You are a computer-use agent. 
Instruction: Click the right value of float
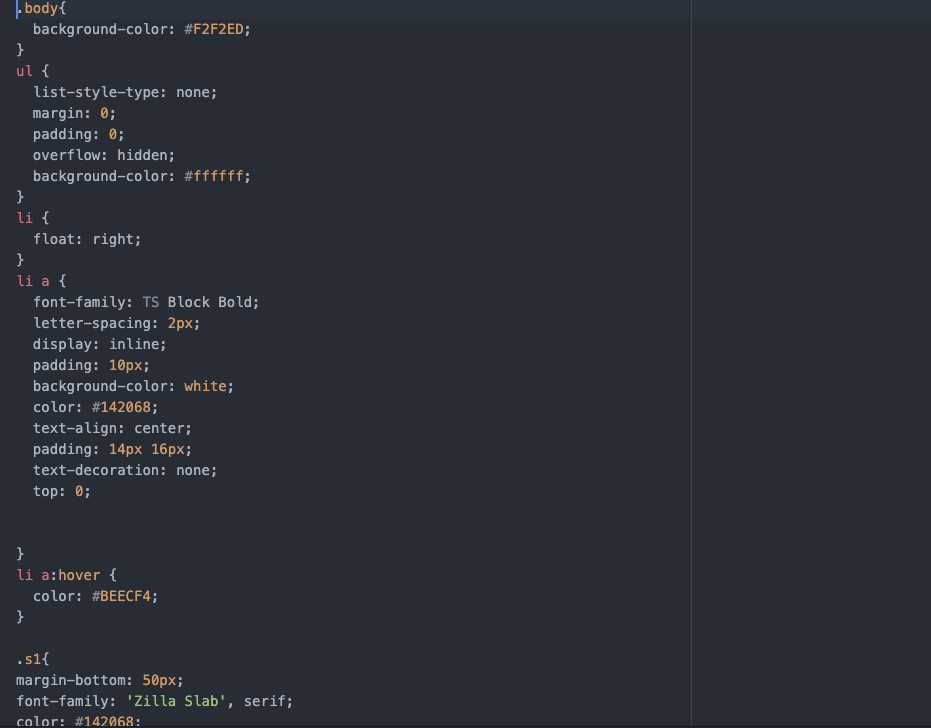click(113, 239)
